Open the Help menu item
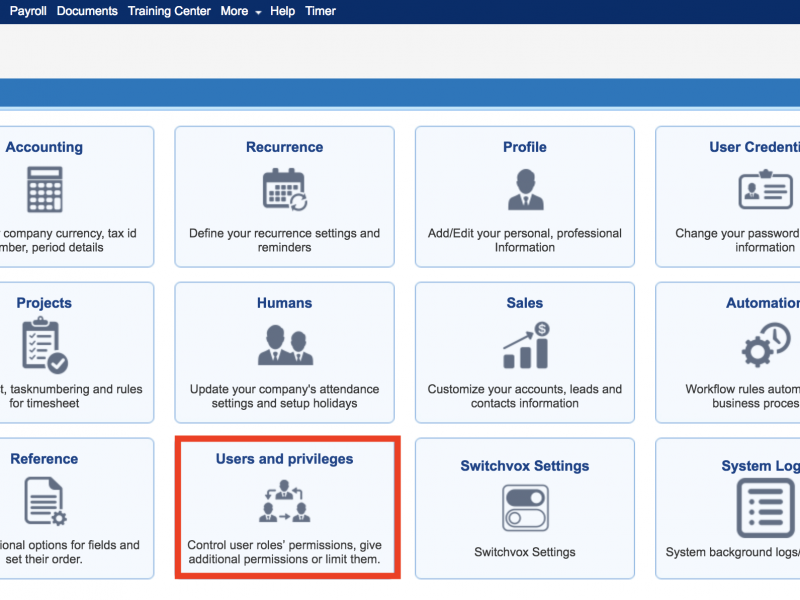 pos(283,11)
